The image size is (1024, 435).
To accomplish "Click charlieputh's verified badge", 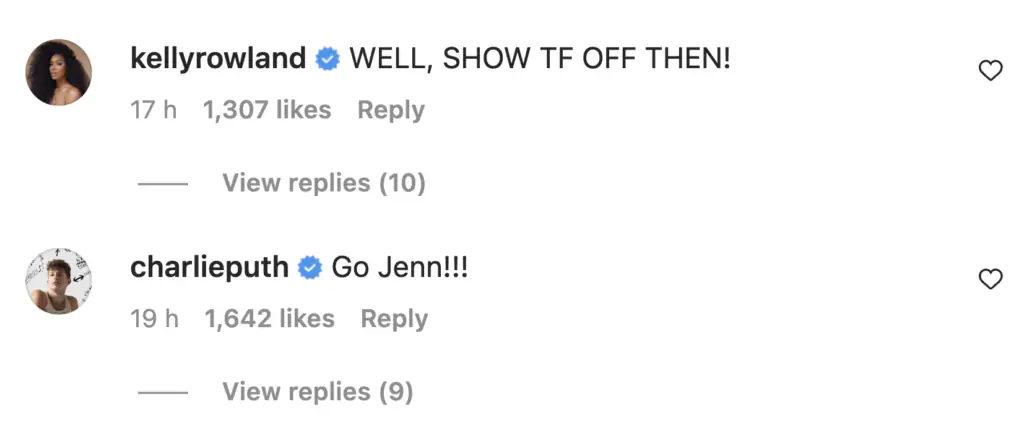I will point(310,268).
